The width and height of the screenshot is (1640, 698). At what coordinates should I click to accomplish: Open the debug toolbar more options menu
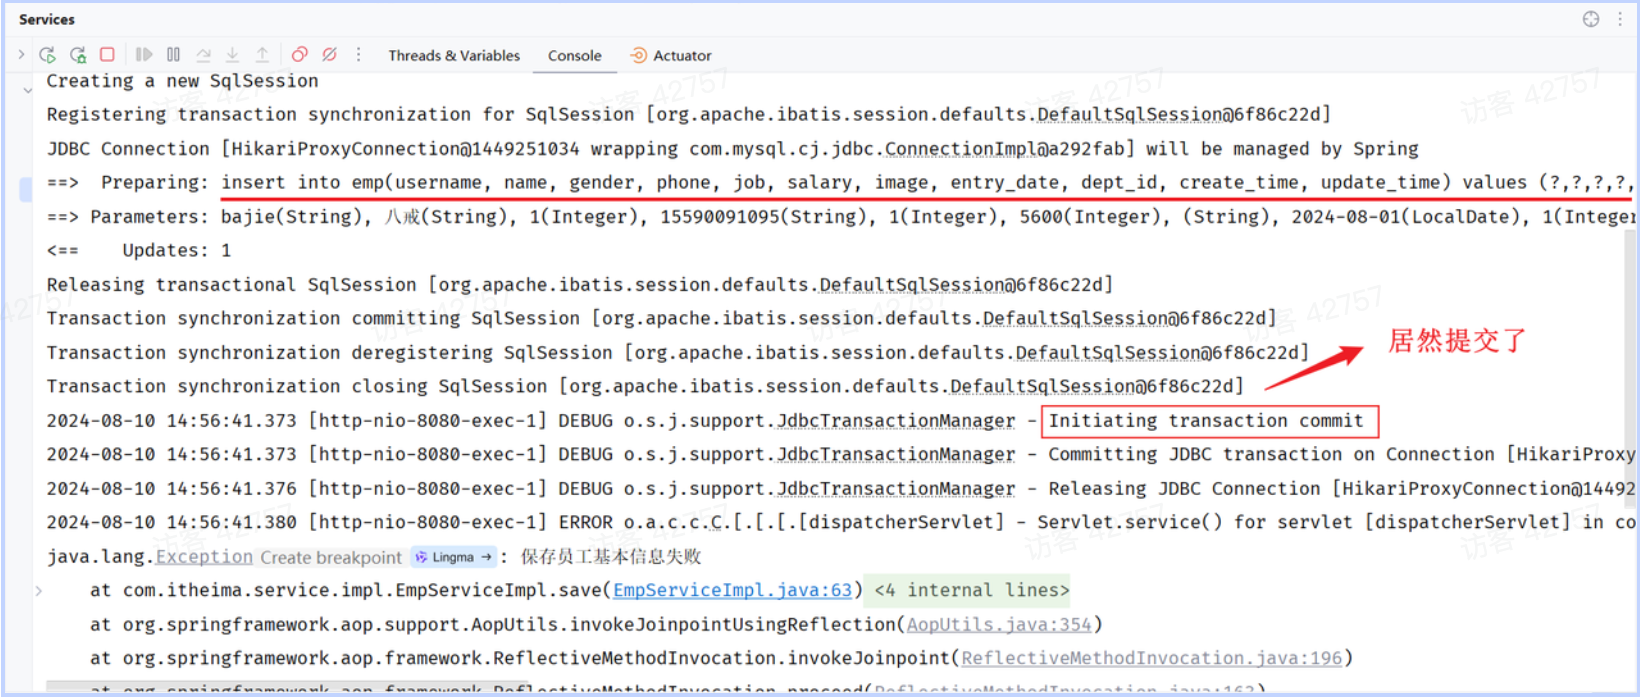(358, 55)
